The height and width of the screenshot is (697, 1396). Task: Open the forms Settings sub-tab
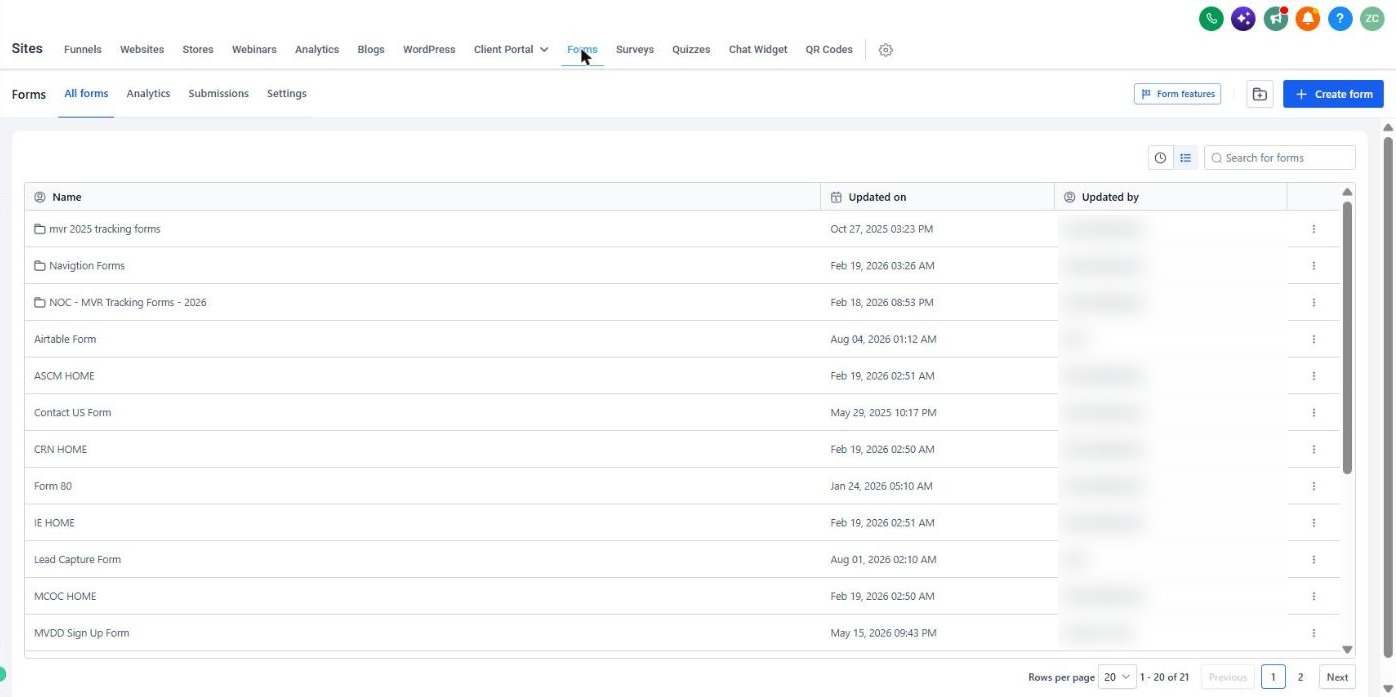click(286, 94)
